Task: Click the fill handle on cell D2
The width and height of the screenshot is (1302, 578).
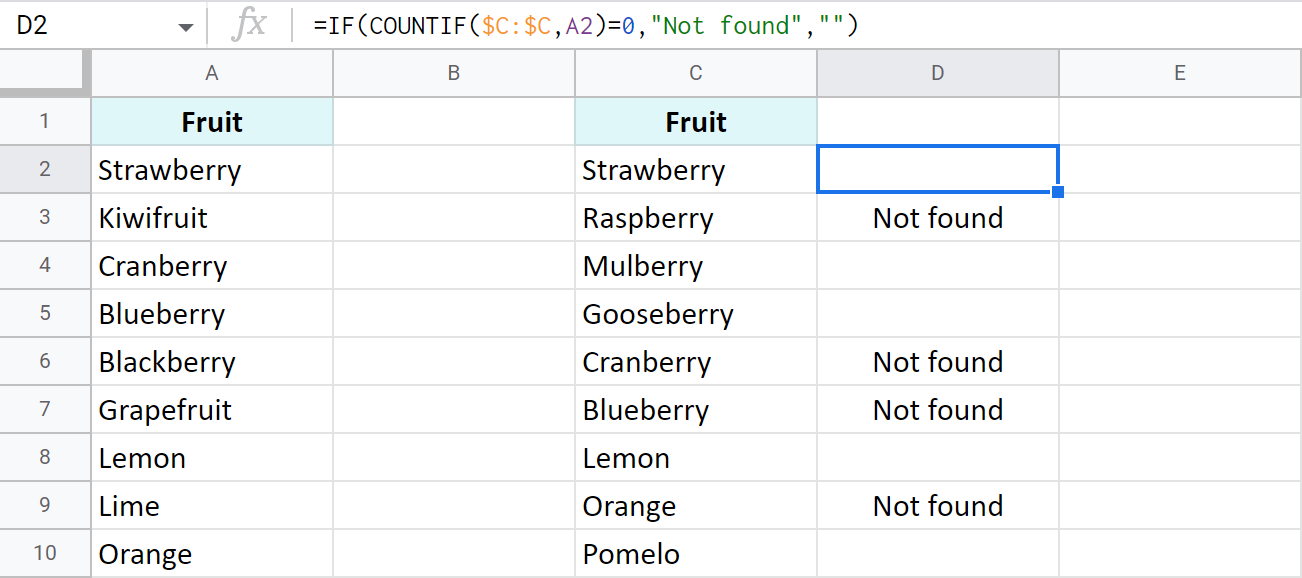Action: pos(1058,192)
